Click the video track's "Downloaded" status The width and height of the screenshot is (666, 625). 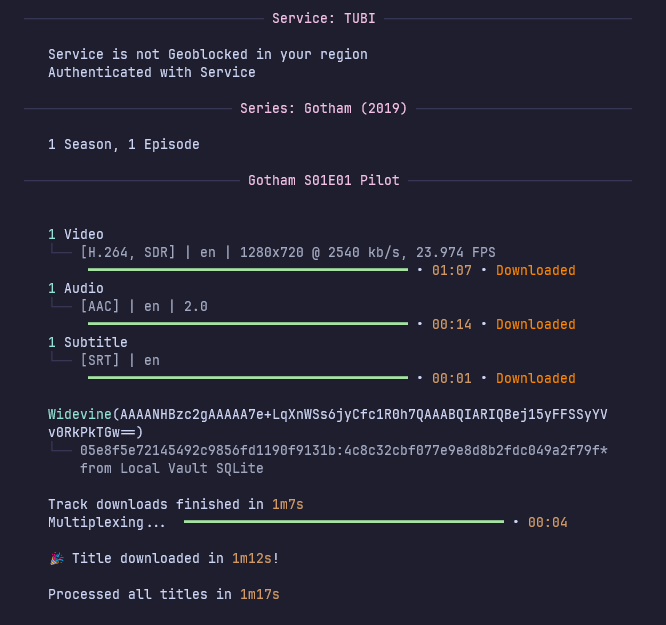point(535,270)
